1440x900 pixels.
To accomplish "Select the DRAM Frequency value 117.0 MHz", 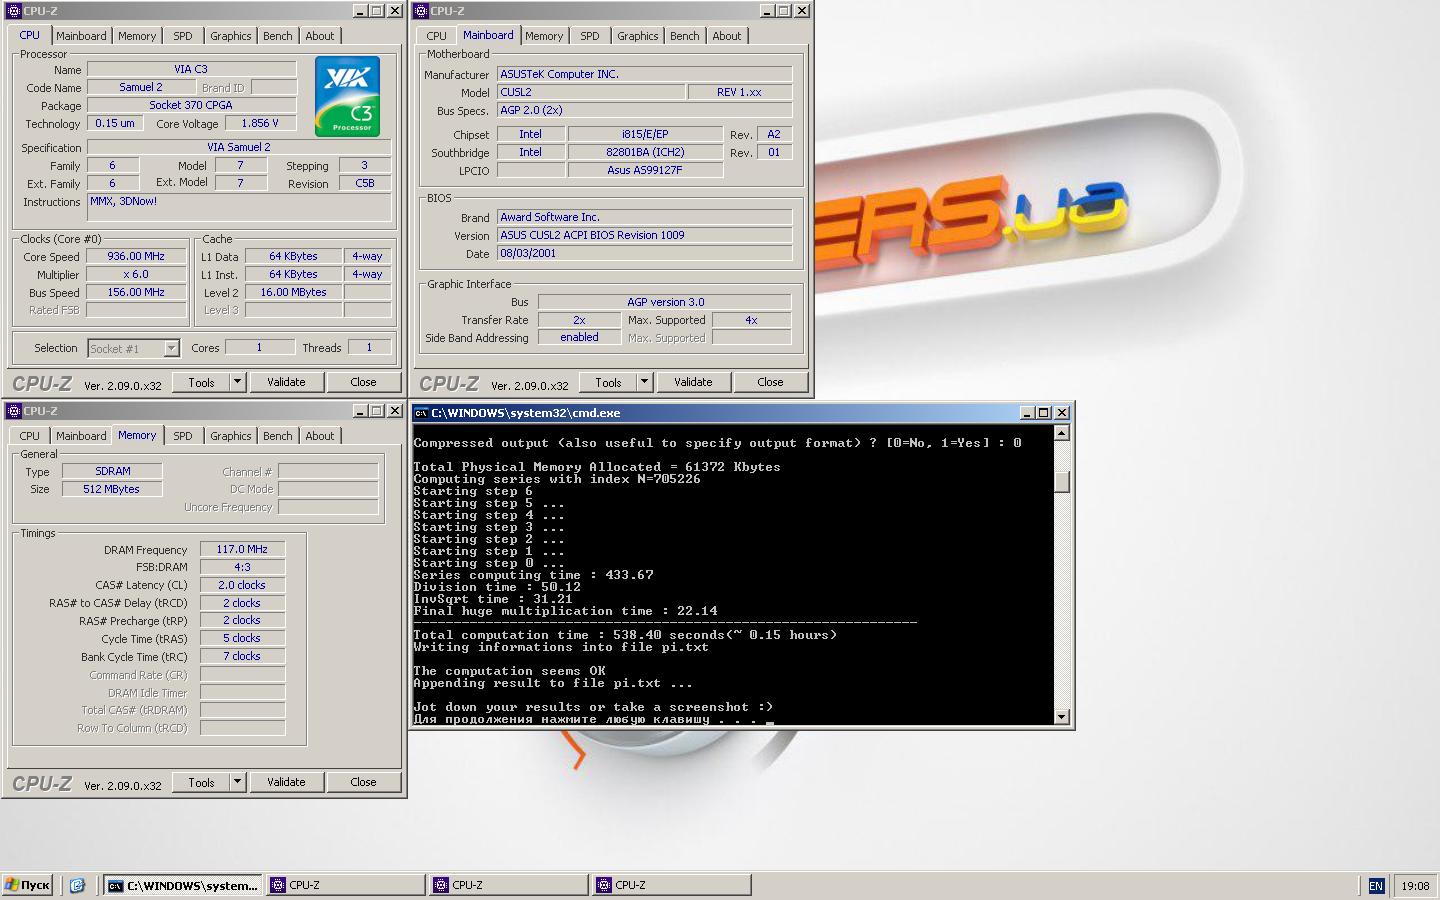I will (242, 549).
